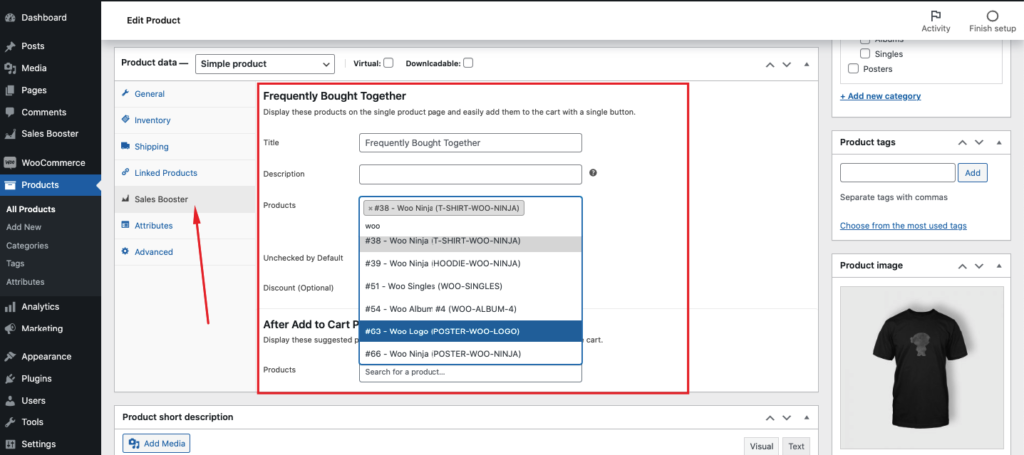Toggle the Virtual checkbox
Screen dimensions: 1024x455
389,63
